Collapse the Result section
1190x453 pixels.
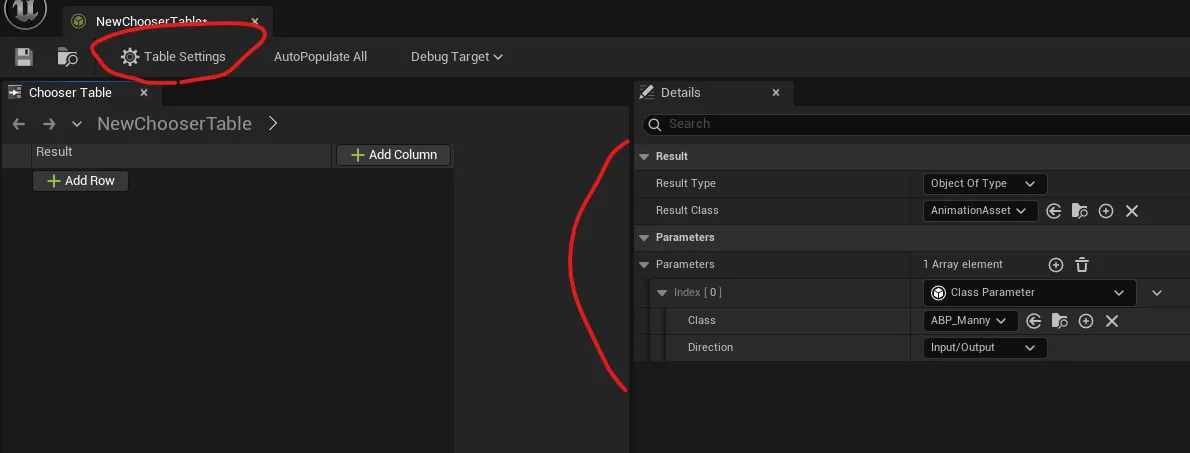point(644,156)
